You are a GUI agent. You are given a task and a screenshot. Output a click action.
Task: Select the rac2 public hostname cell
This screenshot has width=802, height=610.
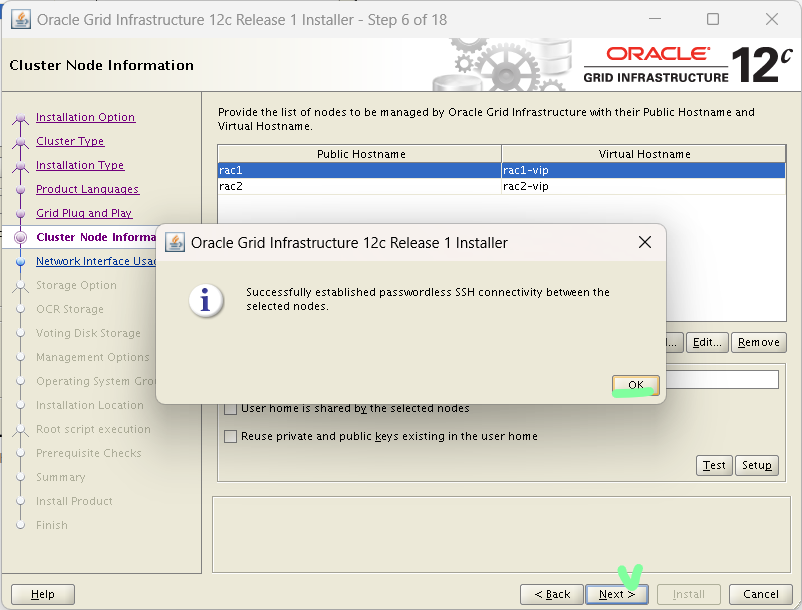(x=360, y=186)
